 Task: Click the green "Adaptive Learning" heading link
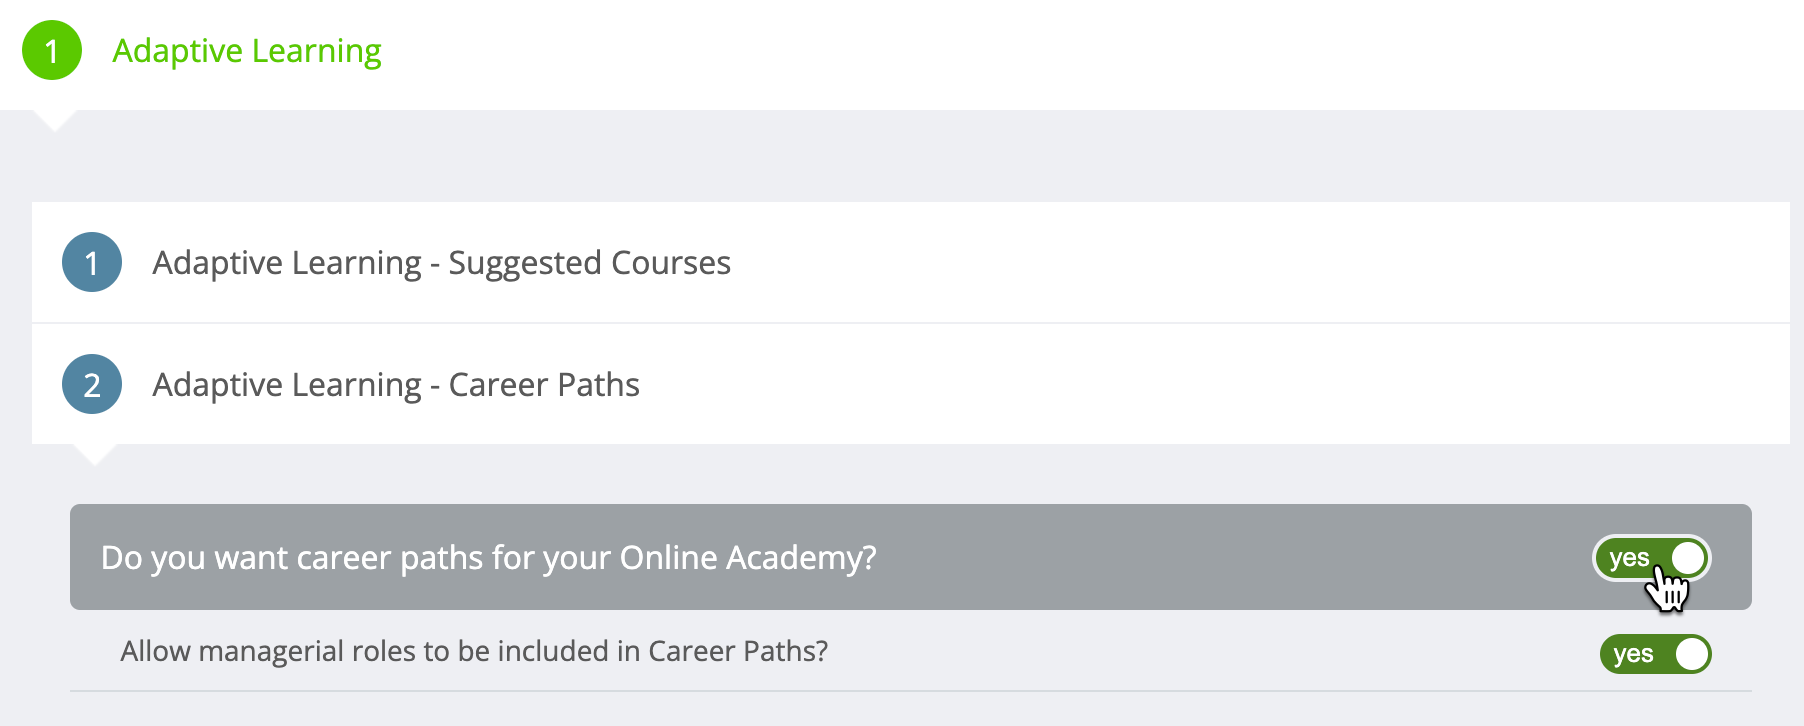click(247, 51)
